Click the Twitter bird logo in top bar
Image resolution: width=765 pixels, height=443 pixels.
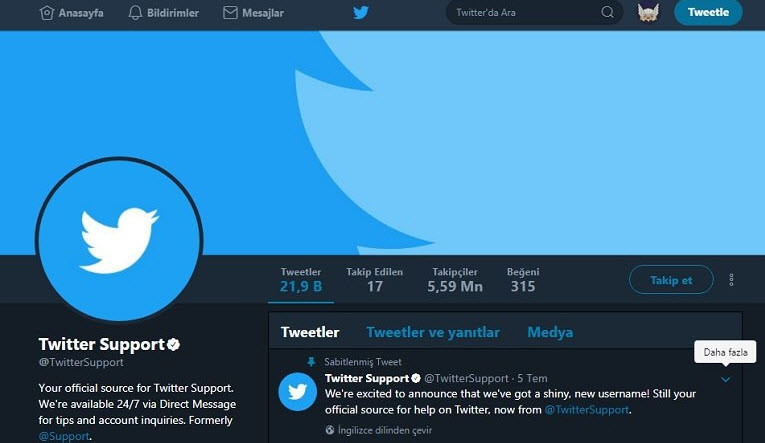click(x=361, y=12)
